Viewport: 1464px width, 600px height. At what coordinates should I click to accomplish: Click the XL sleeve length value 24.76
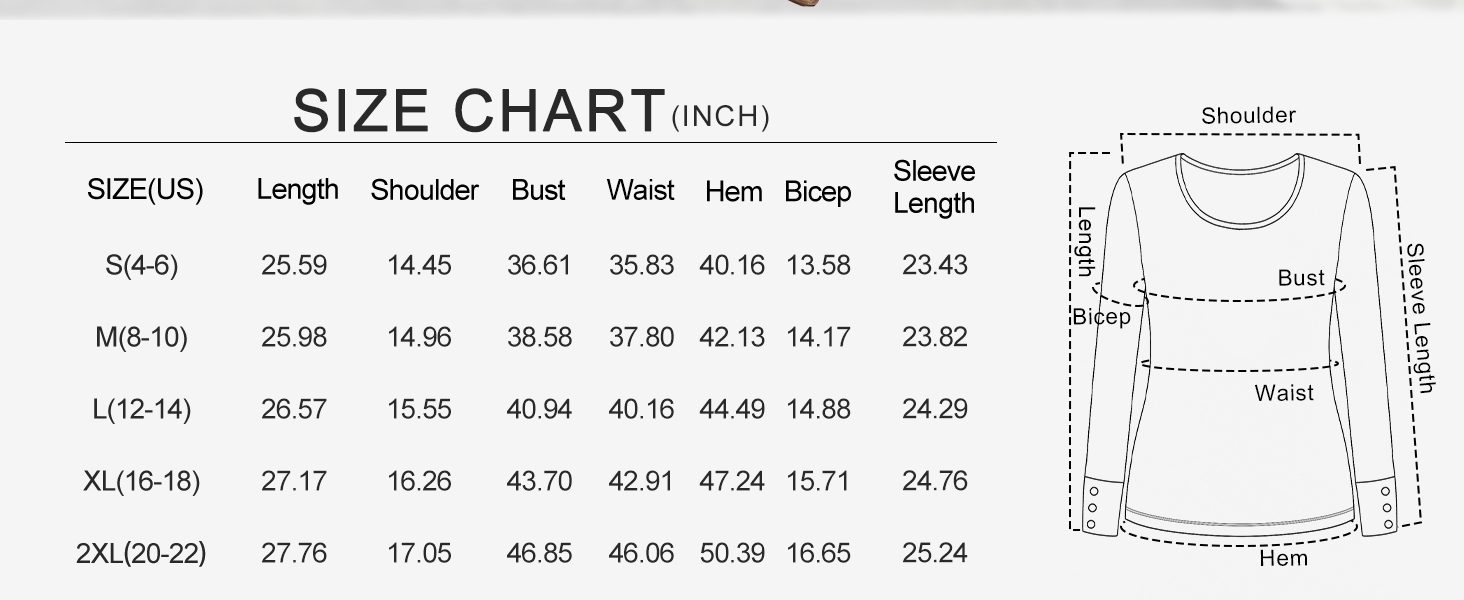935,481
